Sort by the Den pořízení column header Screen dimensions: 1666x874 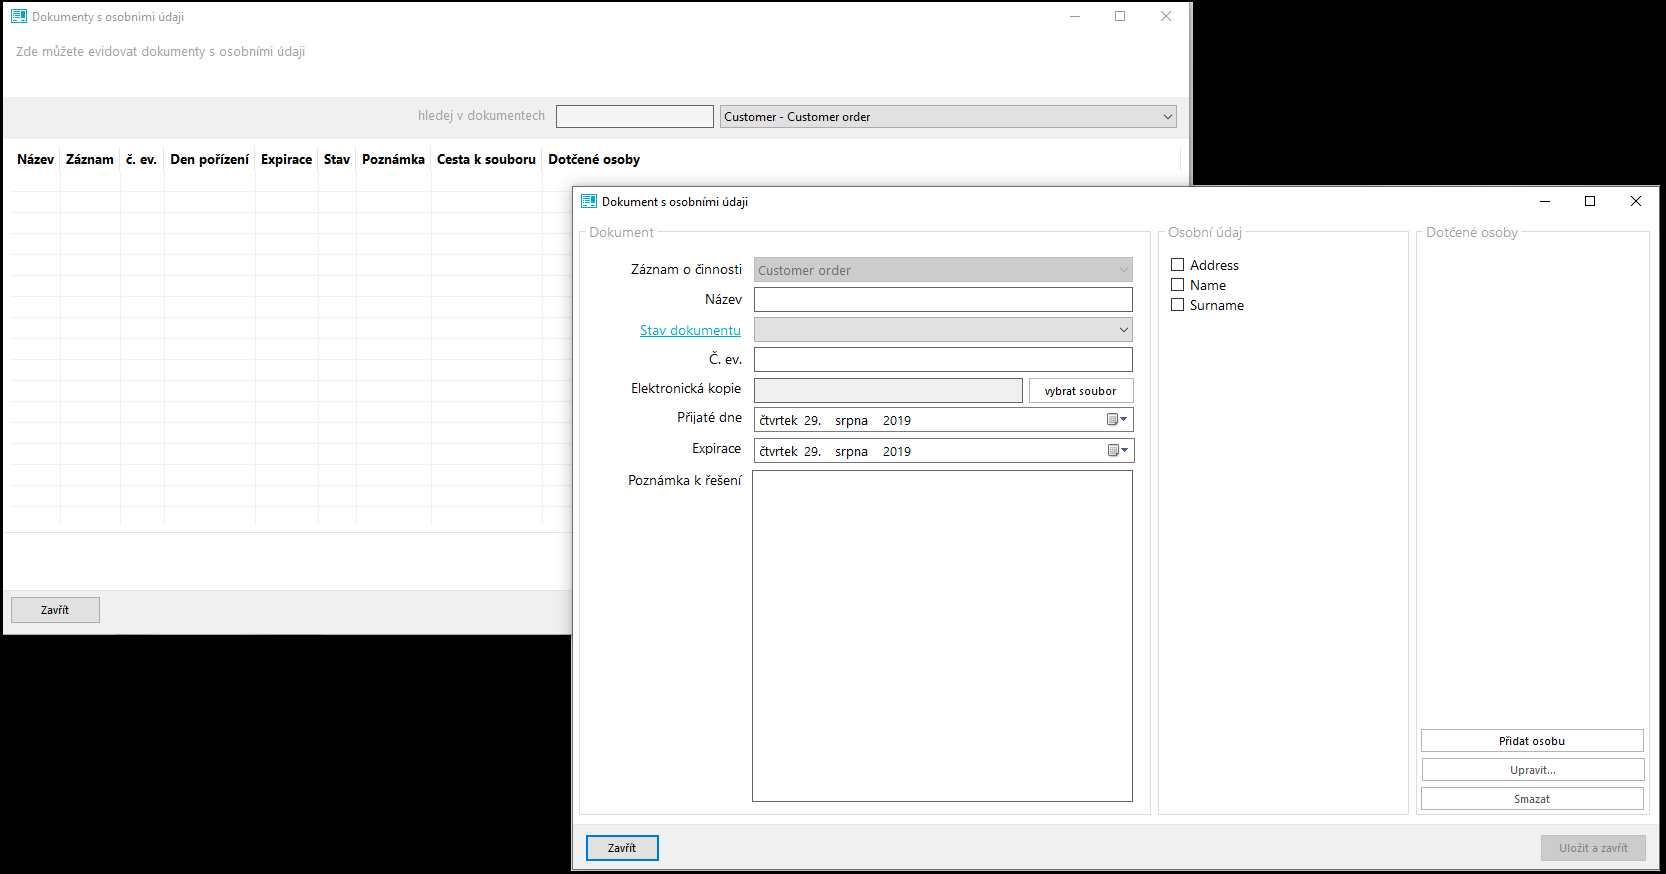[209, 159]
